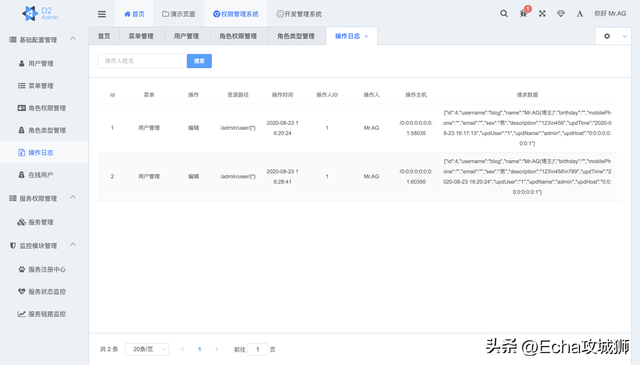This screenshot has height=365, width=640.
Task: Click the 服务管理 sidebar icon
Action: (22, 222)
